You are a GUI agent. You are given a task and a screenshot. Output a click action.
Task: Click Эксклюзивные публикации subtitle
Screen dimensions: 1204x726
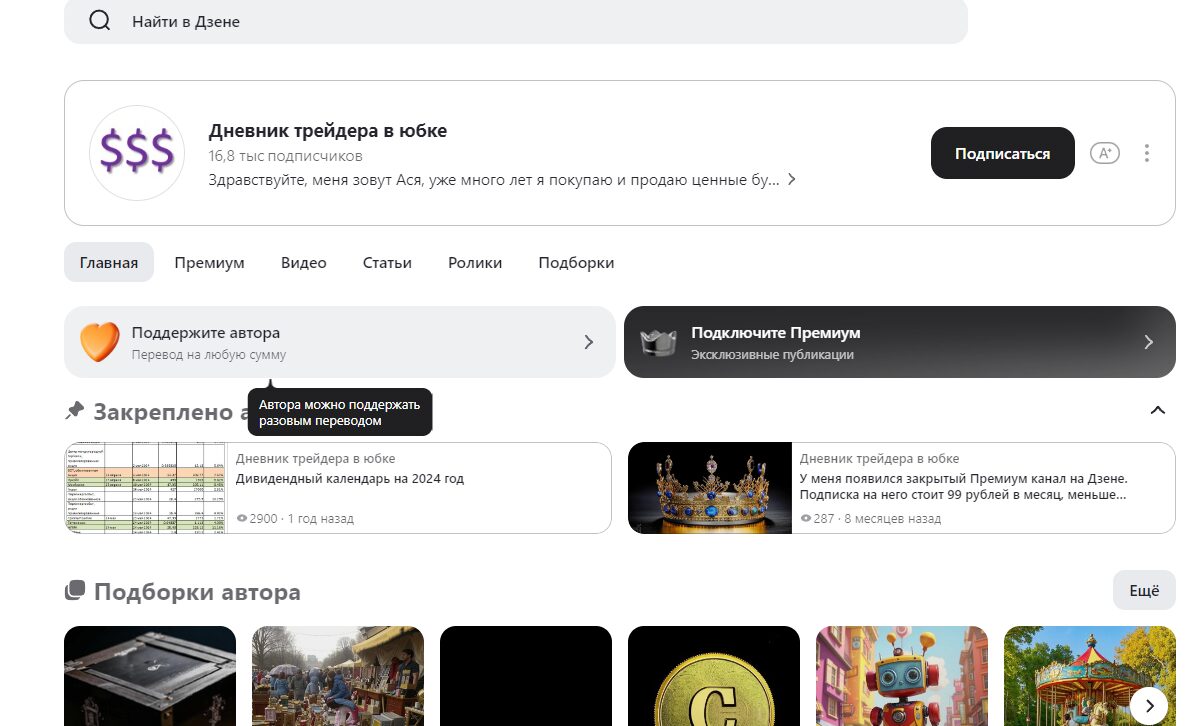click(772, 355)
